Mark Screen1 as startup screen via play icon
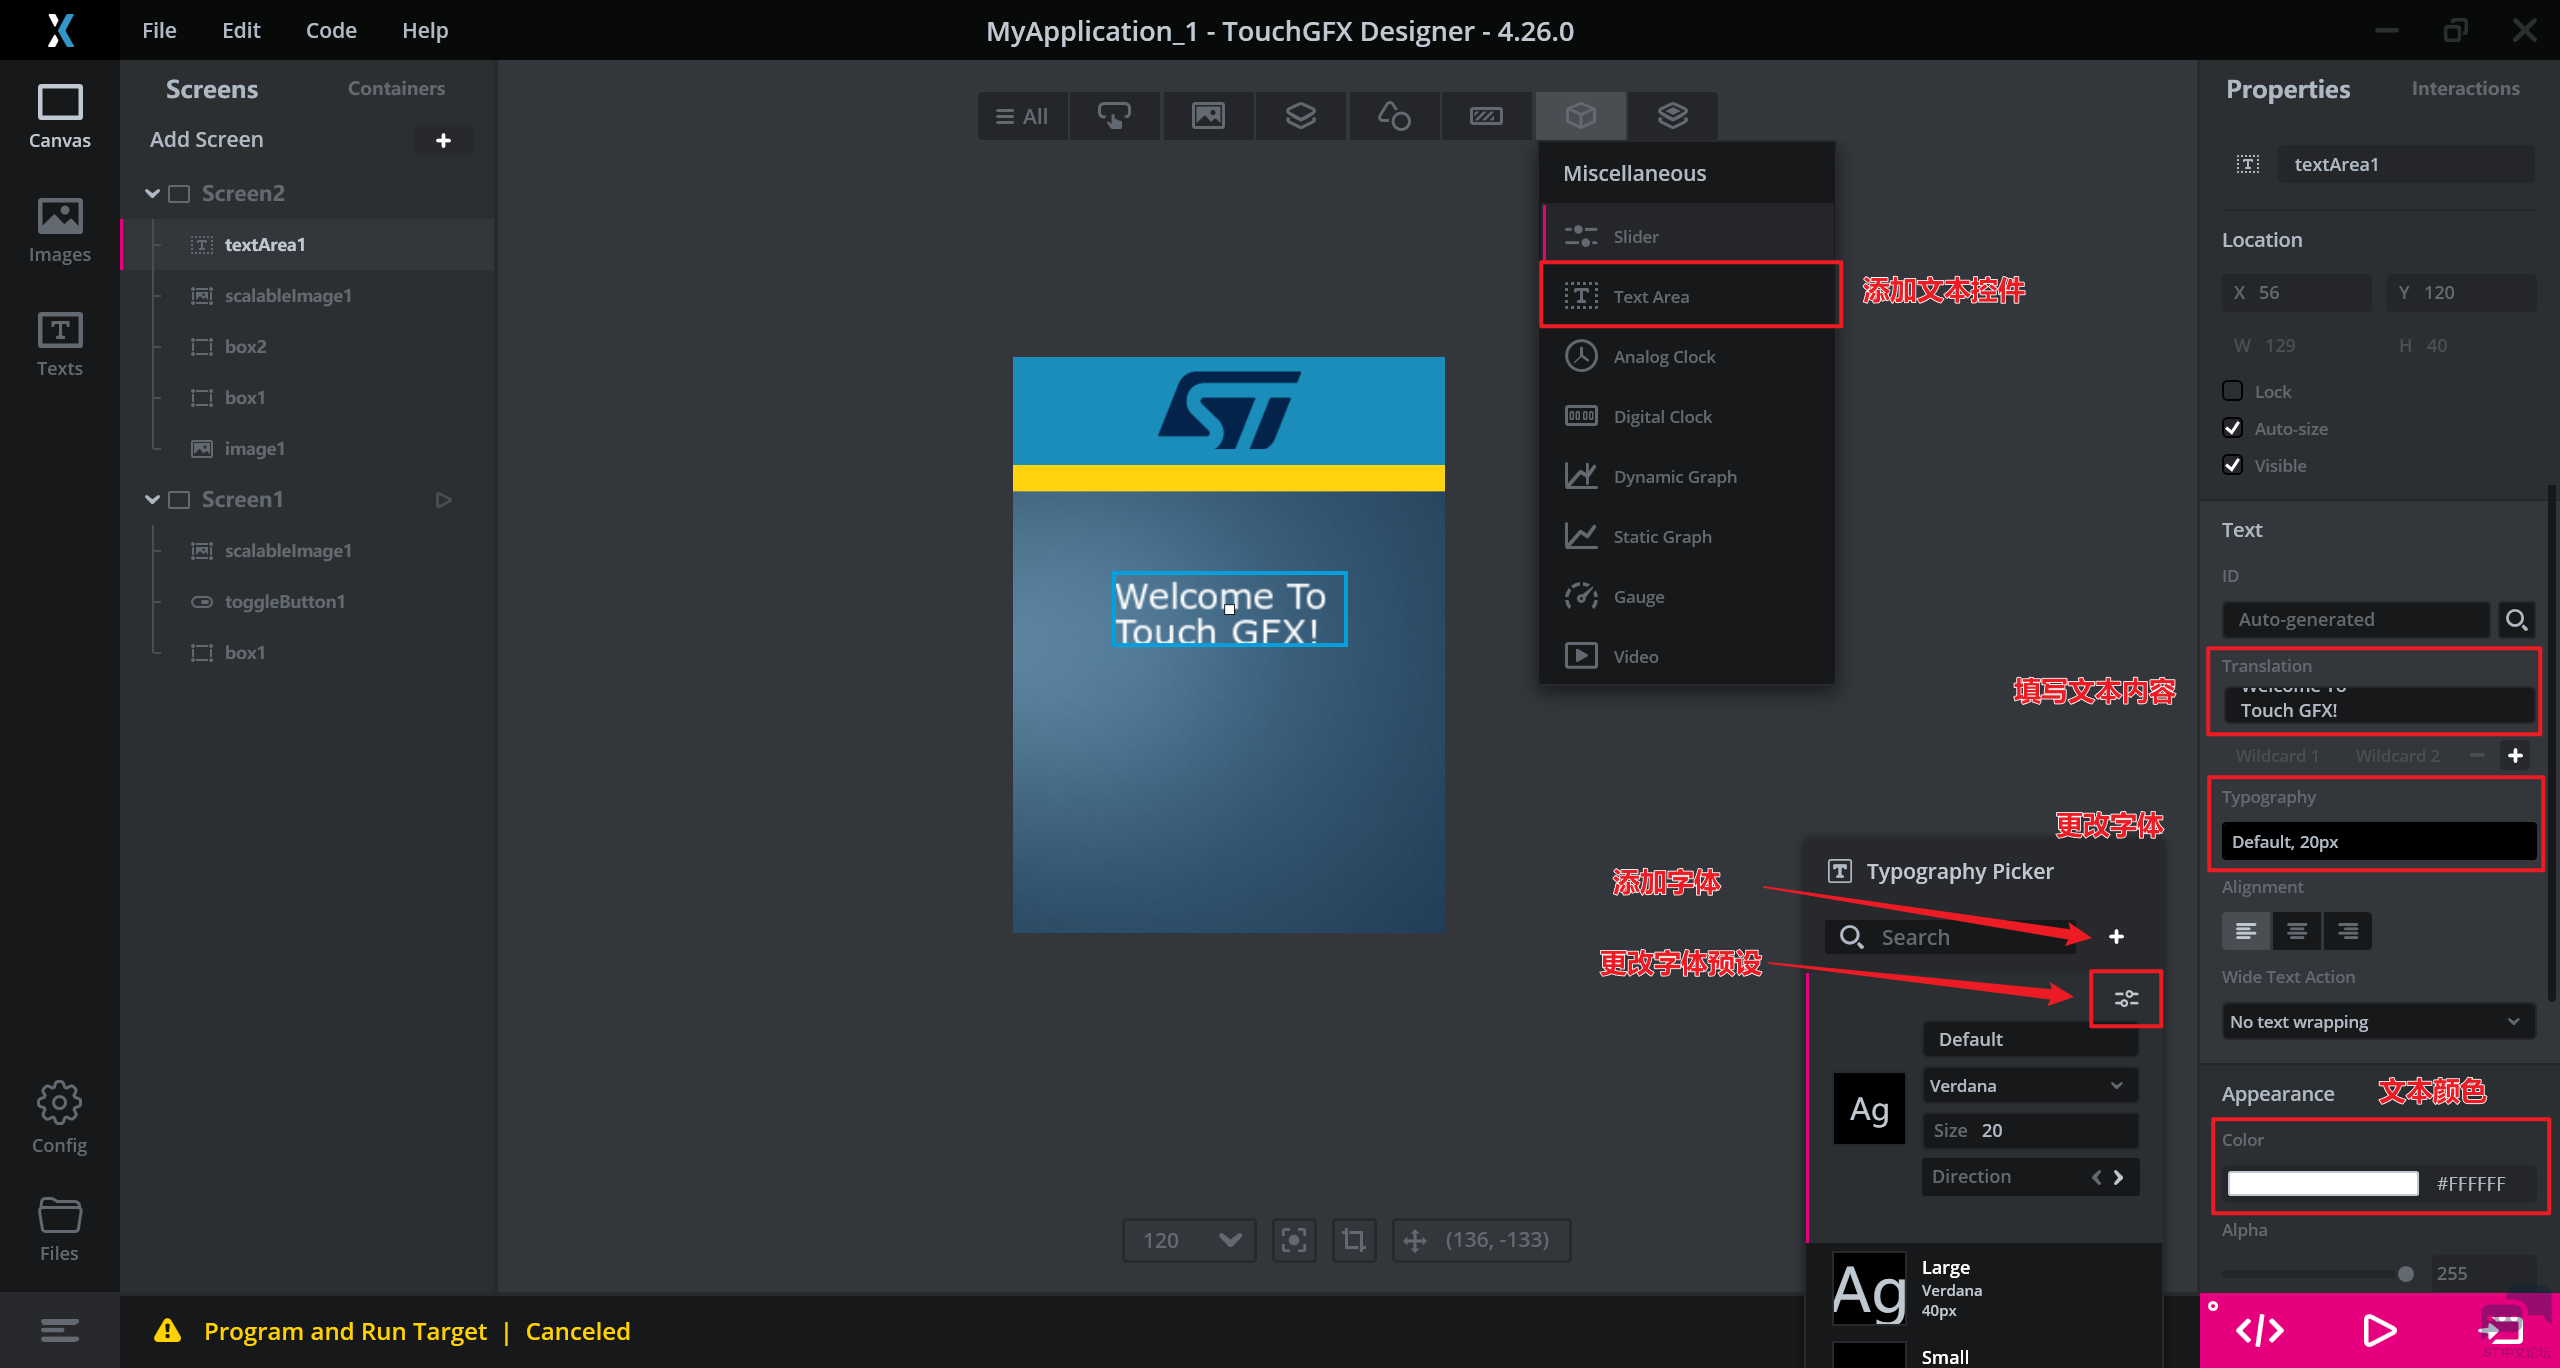2560x1368 pixels. [444, 500]
